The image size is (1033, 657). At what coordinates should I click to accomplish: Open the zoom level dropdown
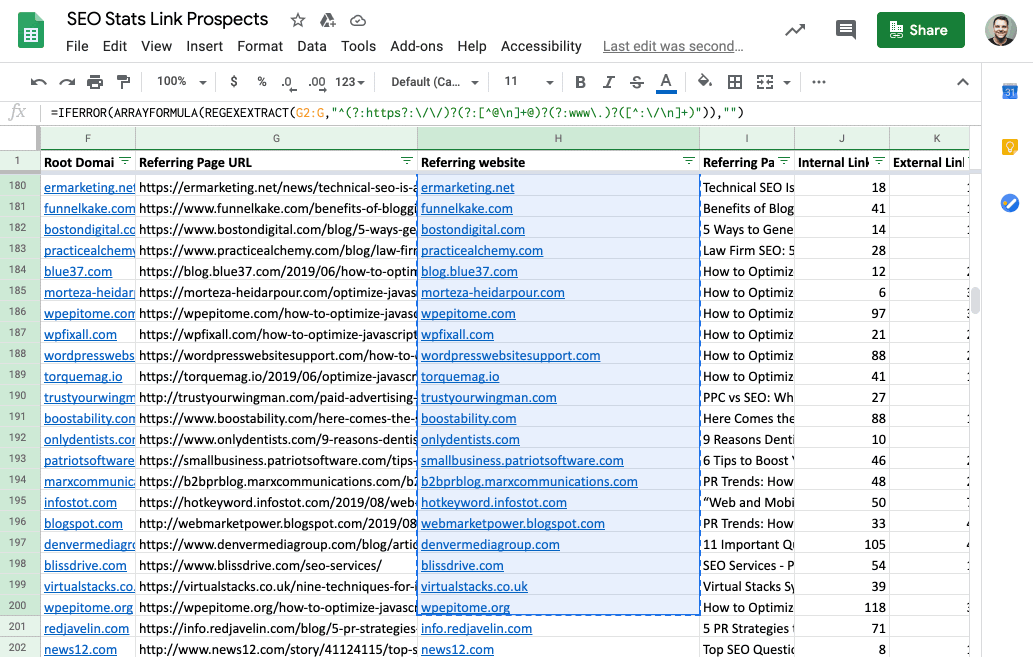[x=181, y=82]
